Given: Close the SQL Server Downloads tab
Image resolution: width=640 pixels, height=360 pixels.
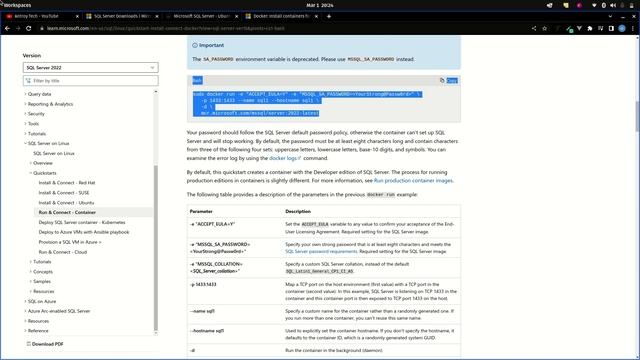Looking at the screenshot, I should pyautogui.click(x=157, y=16).
